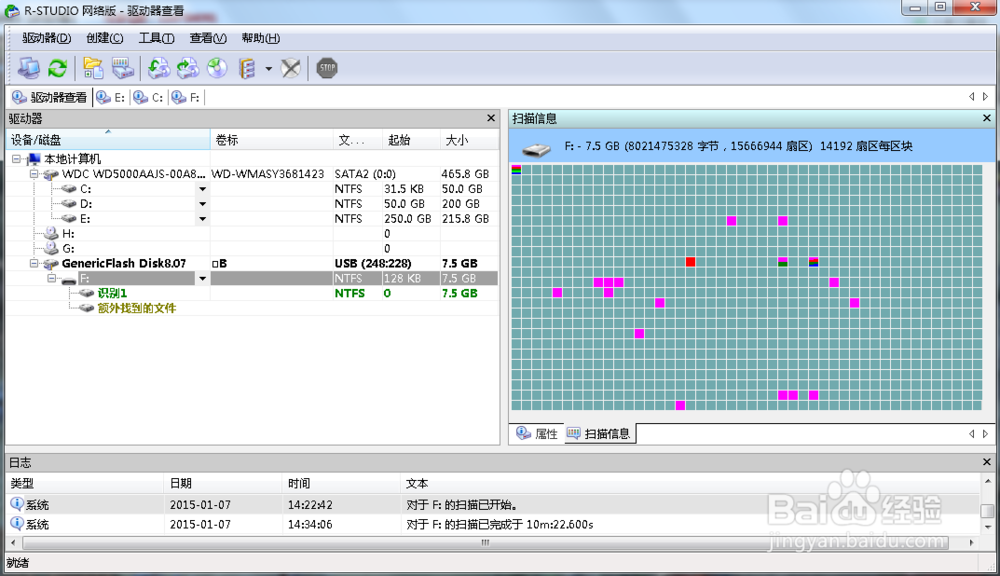Click the Connect to Remote Computer icon

coord(29,67)
